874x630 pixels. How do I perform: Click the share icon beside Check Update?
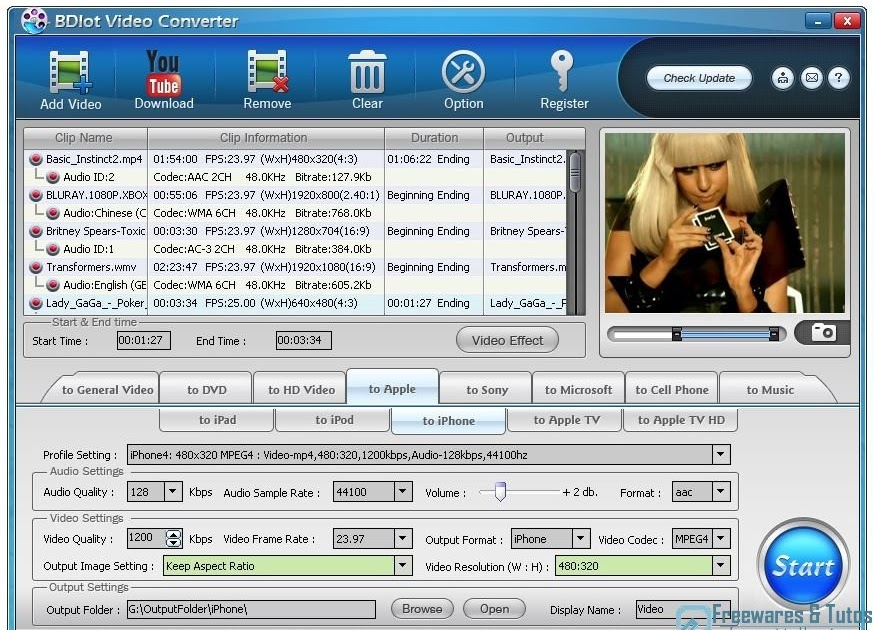click(x=783, y=78)
